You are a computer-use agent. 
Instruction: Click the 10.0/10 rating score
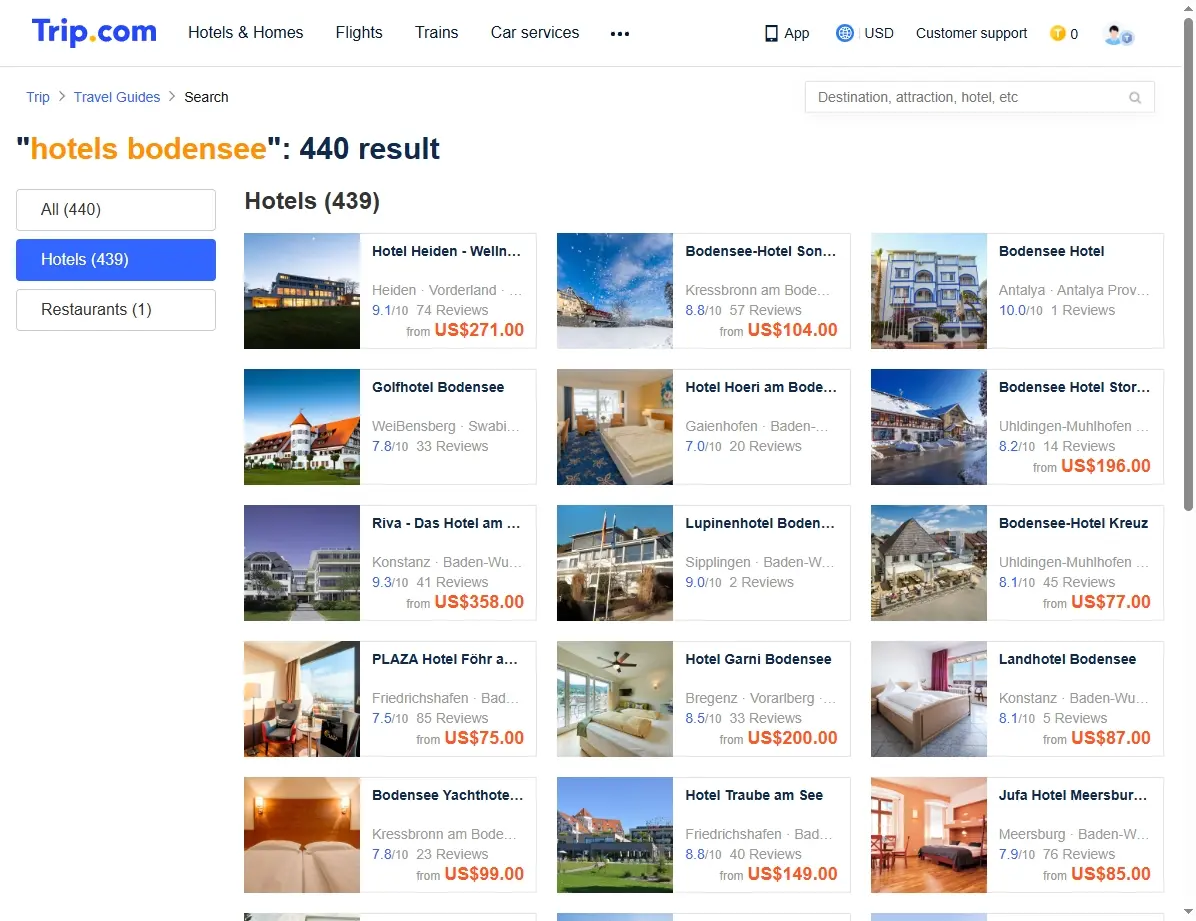1021,310
